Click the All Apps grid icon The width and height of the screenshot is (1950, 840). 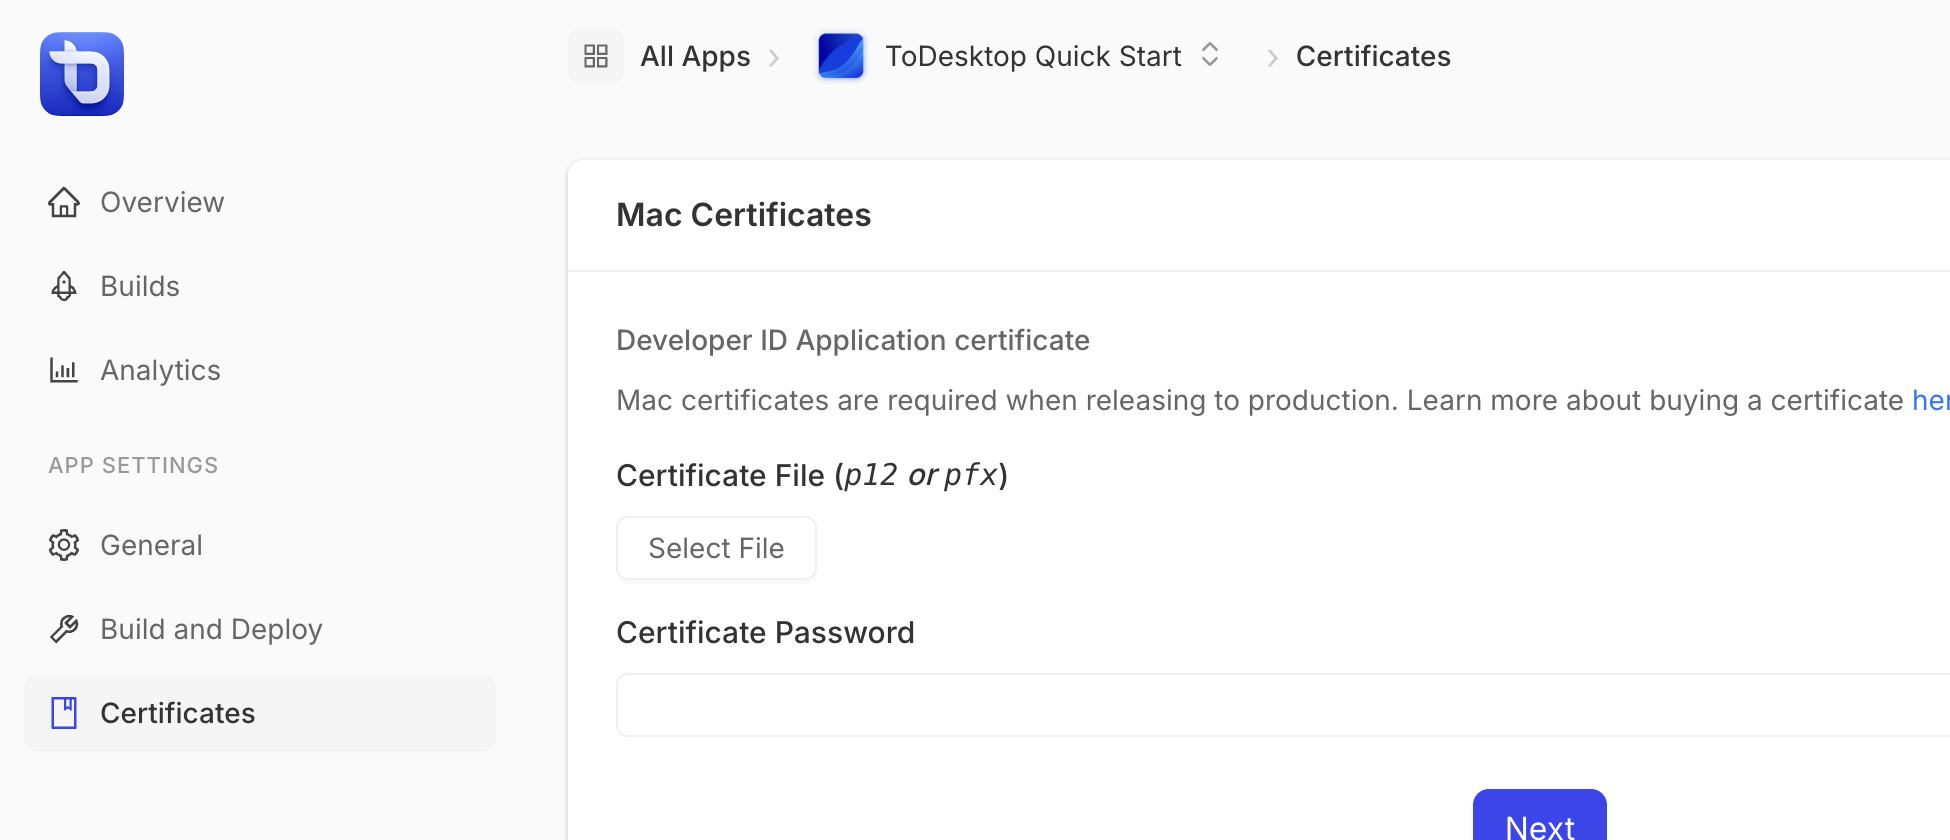tap(596, 56)
